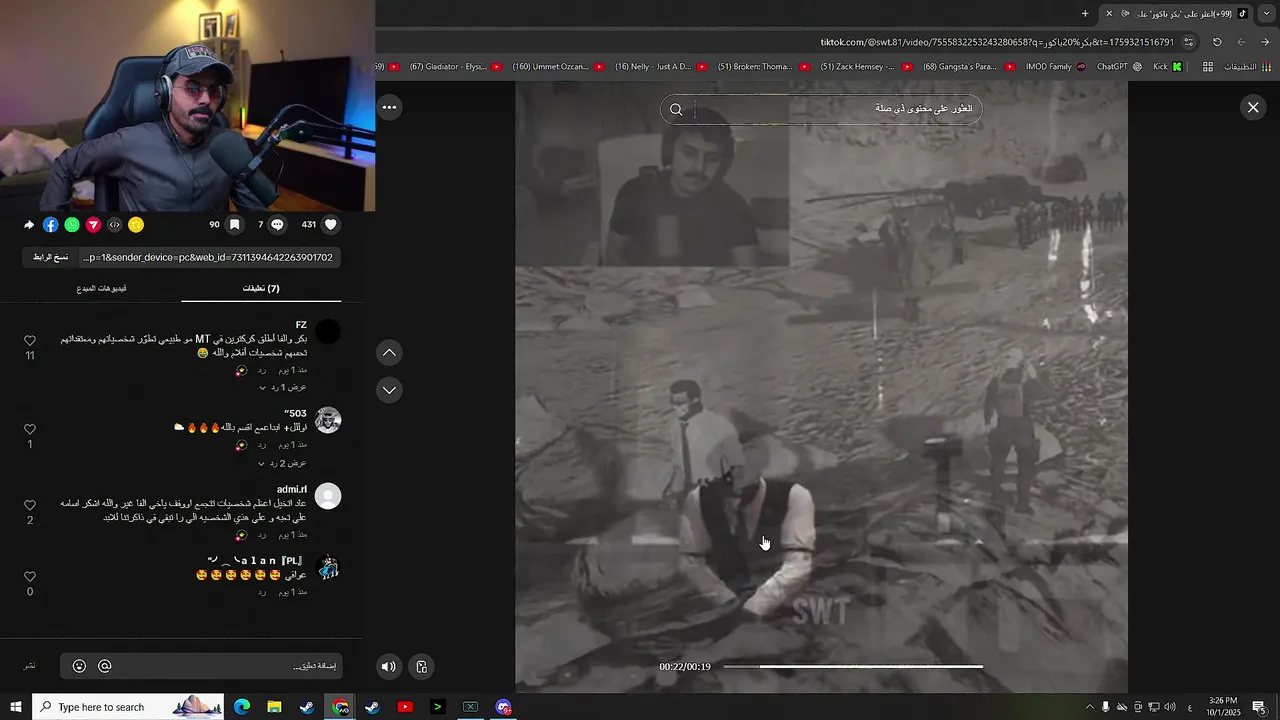Viewport: 1280px width, 720px height.
Task: Click the mention @ icon in comment box
Action: tap(105, 666)
